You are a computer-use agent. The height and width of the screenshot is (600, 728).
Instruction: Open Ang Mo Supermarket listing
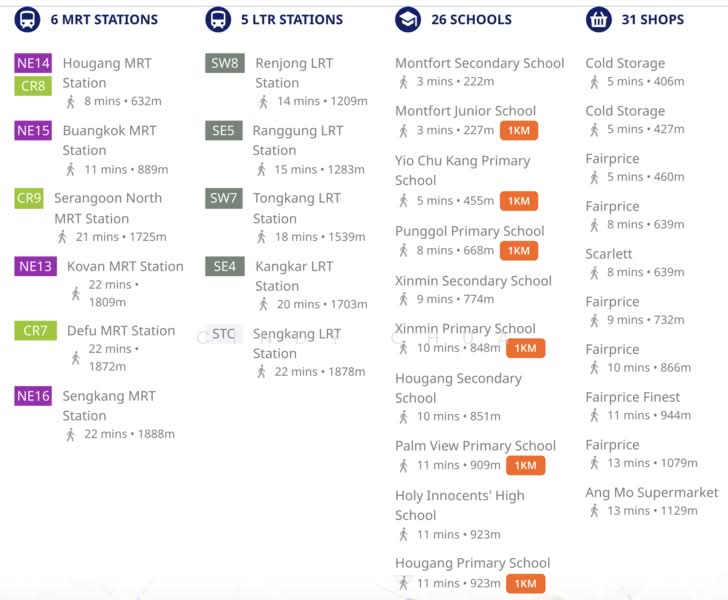pos(651,493)
